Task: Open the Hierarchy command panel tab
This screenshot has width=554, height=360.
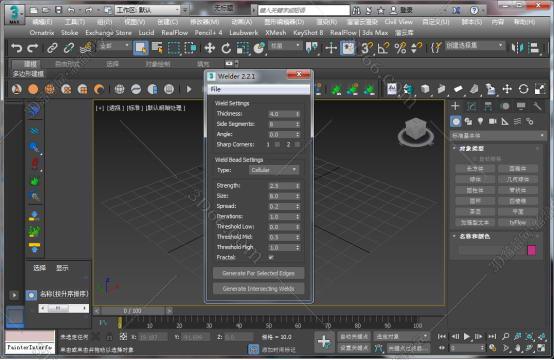Action: [x=488, y=106]
